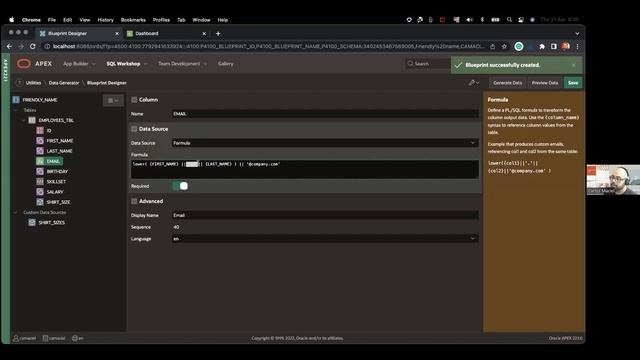This screenshot has width=640, height=360.
Task: Click the SHIRT_SIZES data source icon
Action: [x=32, y=222]
